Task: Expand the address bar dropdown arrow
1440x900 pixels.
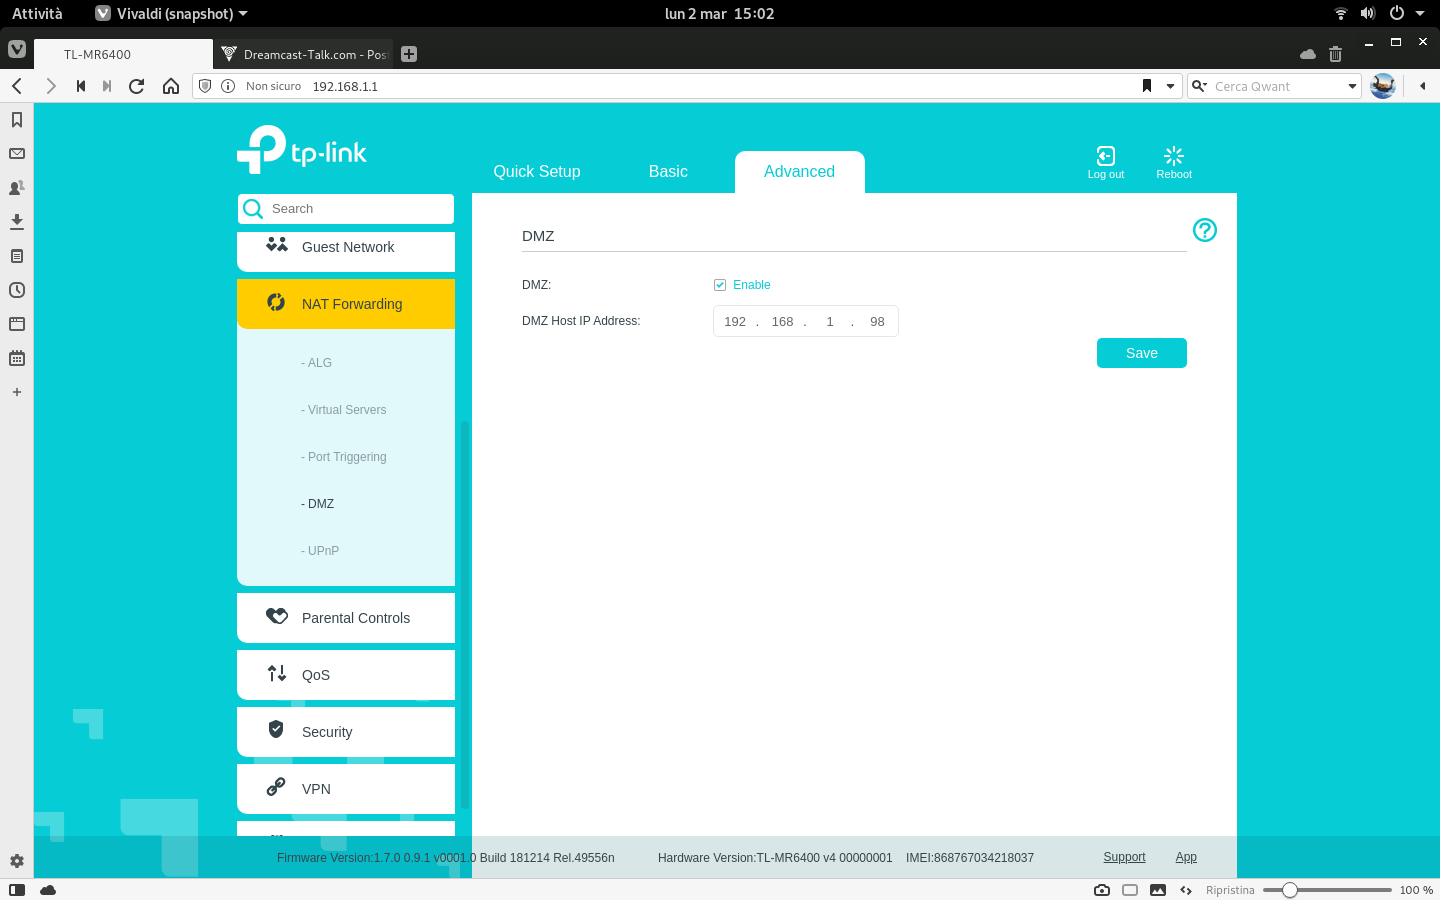Action: (1170, 86)
